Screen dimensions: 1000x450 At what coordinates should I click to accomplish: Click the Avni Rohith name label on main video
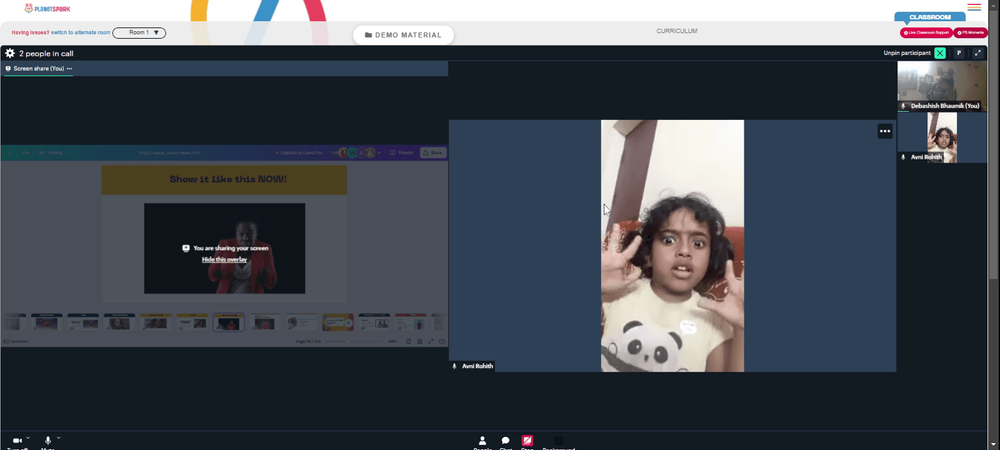click(477, 367)
